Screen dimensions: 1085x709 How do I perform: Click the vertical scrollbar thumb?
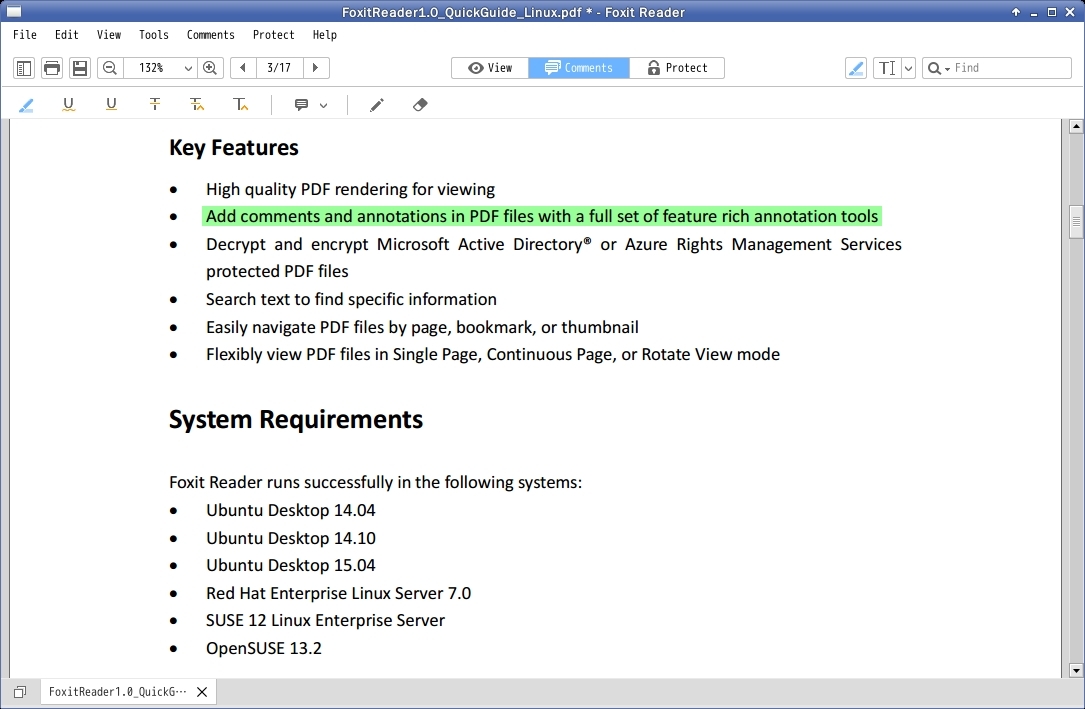1076,222
